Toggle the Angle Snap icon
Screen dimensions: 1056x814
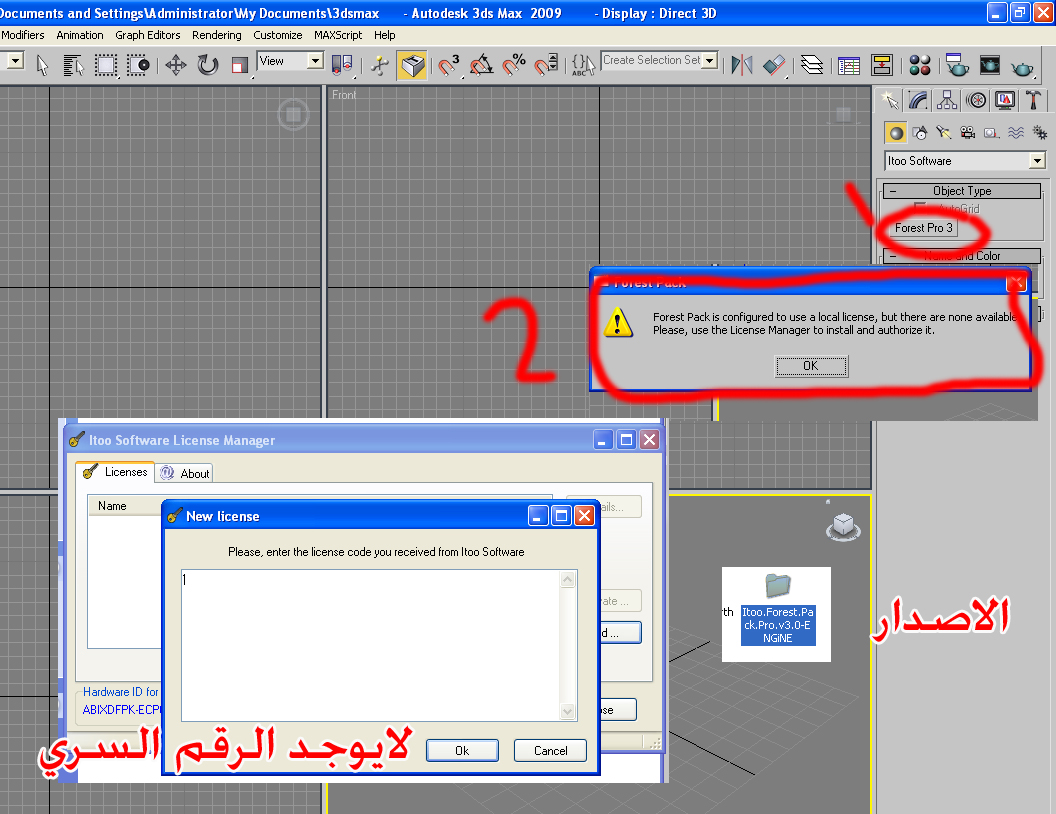[x=482, y=65]
